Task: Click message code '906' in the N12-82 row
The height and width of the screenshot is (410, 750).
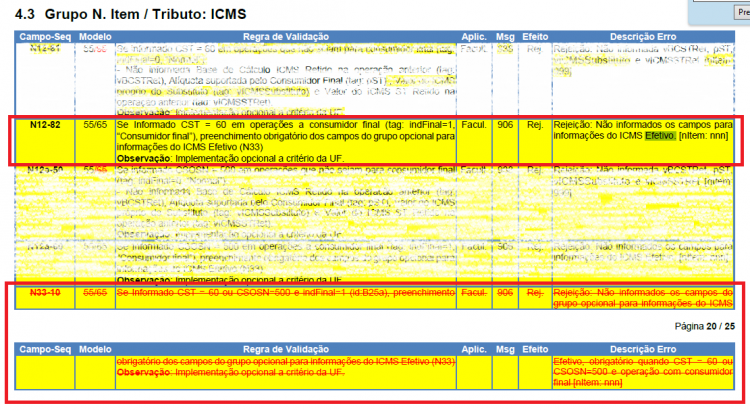Action: tap(505, 125)
